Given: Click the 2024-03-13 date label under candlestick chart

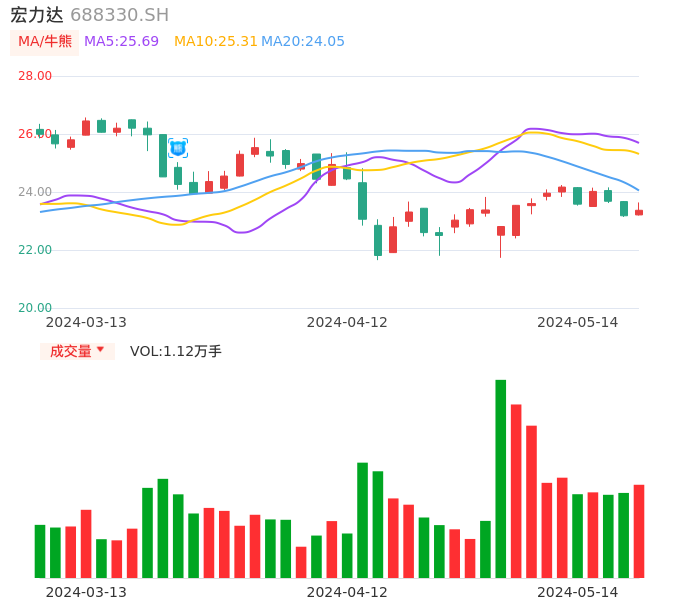Looking at the screenshot, I should click(x=86, y=322).
